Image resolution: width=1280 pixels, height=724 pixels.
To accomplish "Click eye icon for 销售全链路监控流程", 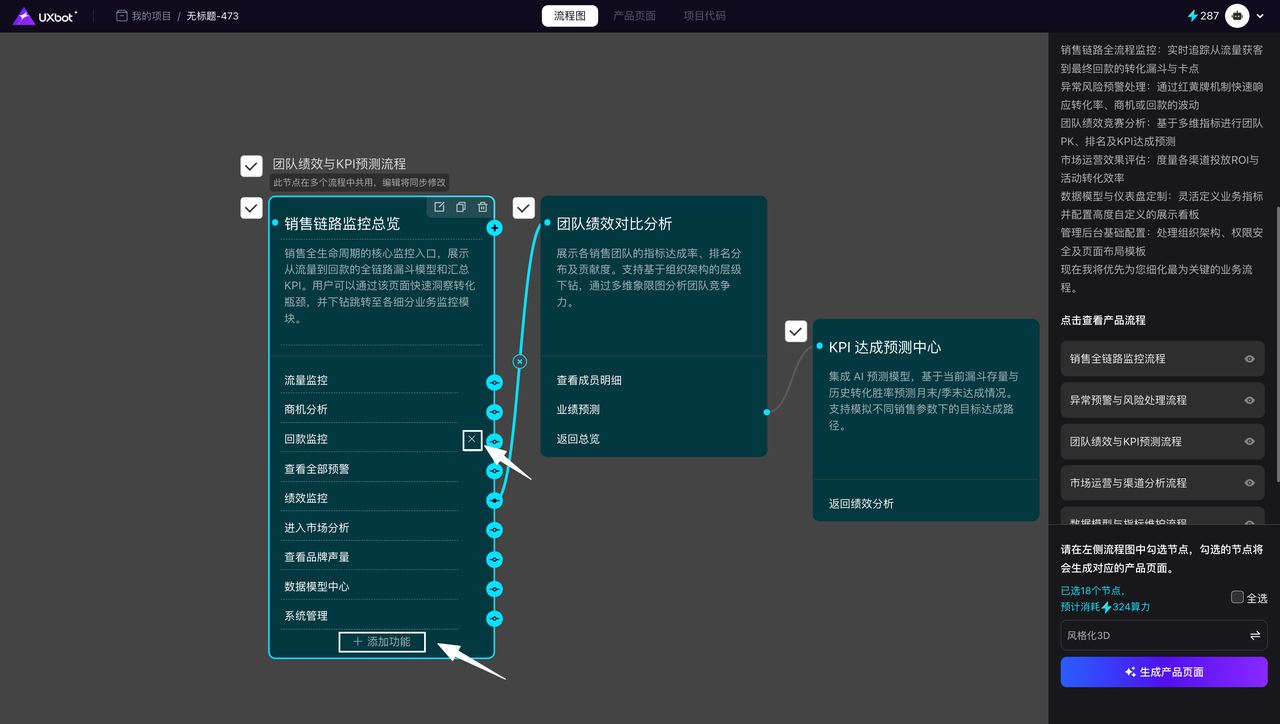I will click(1249, 359).
